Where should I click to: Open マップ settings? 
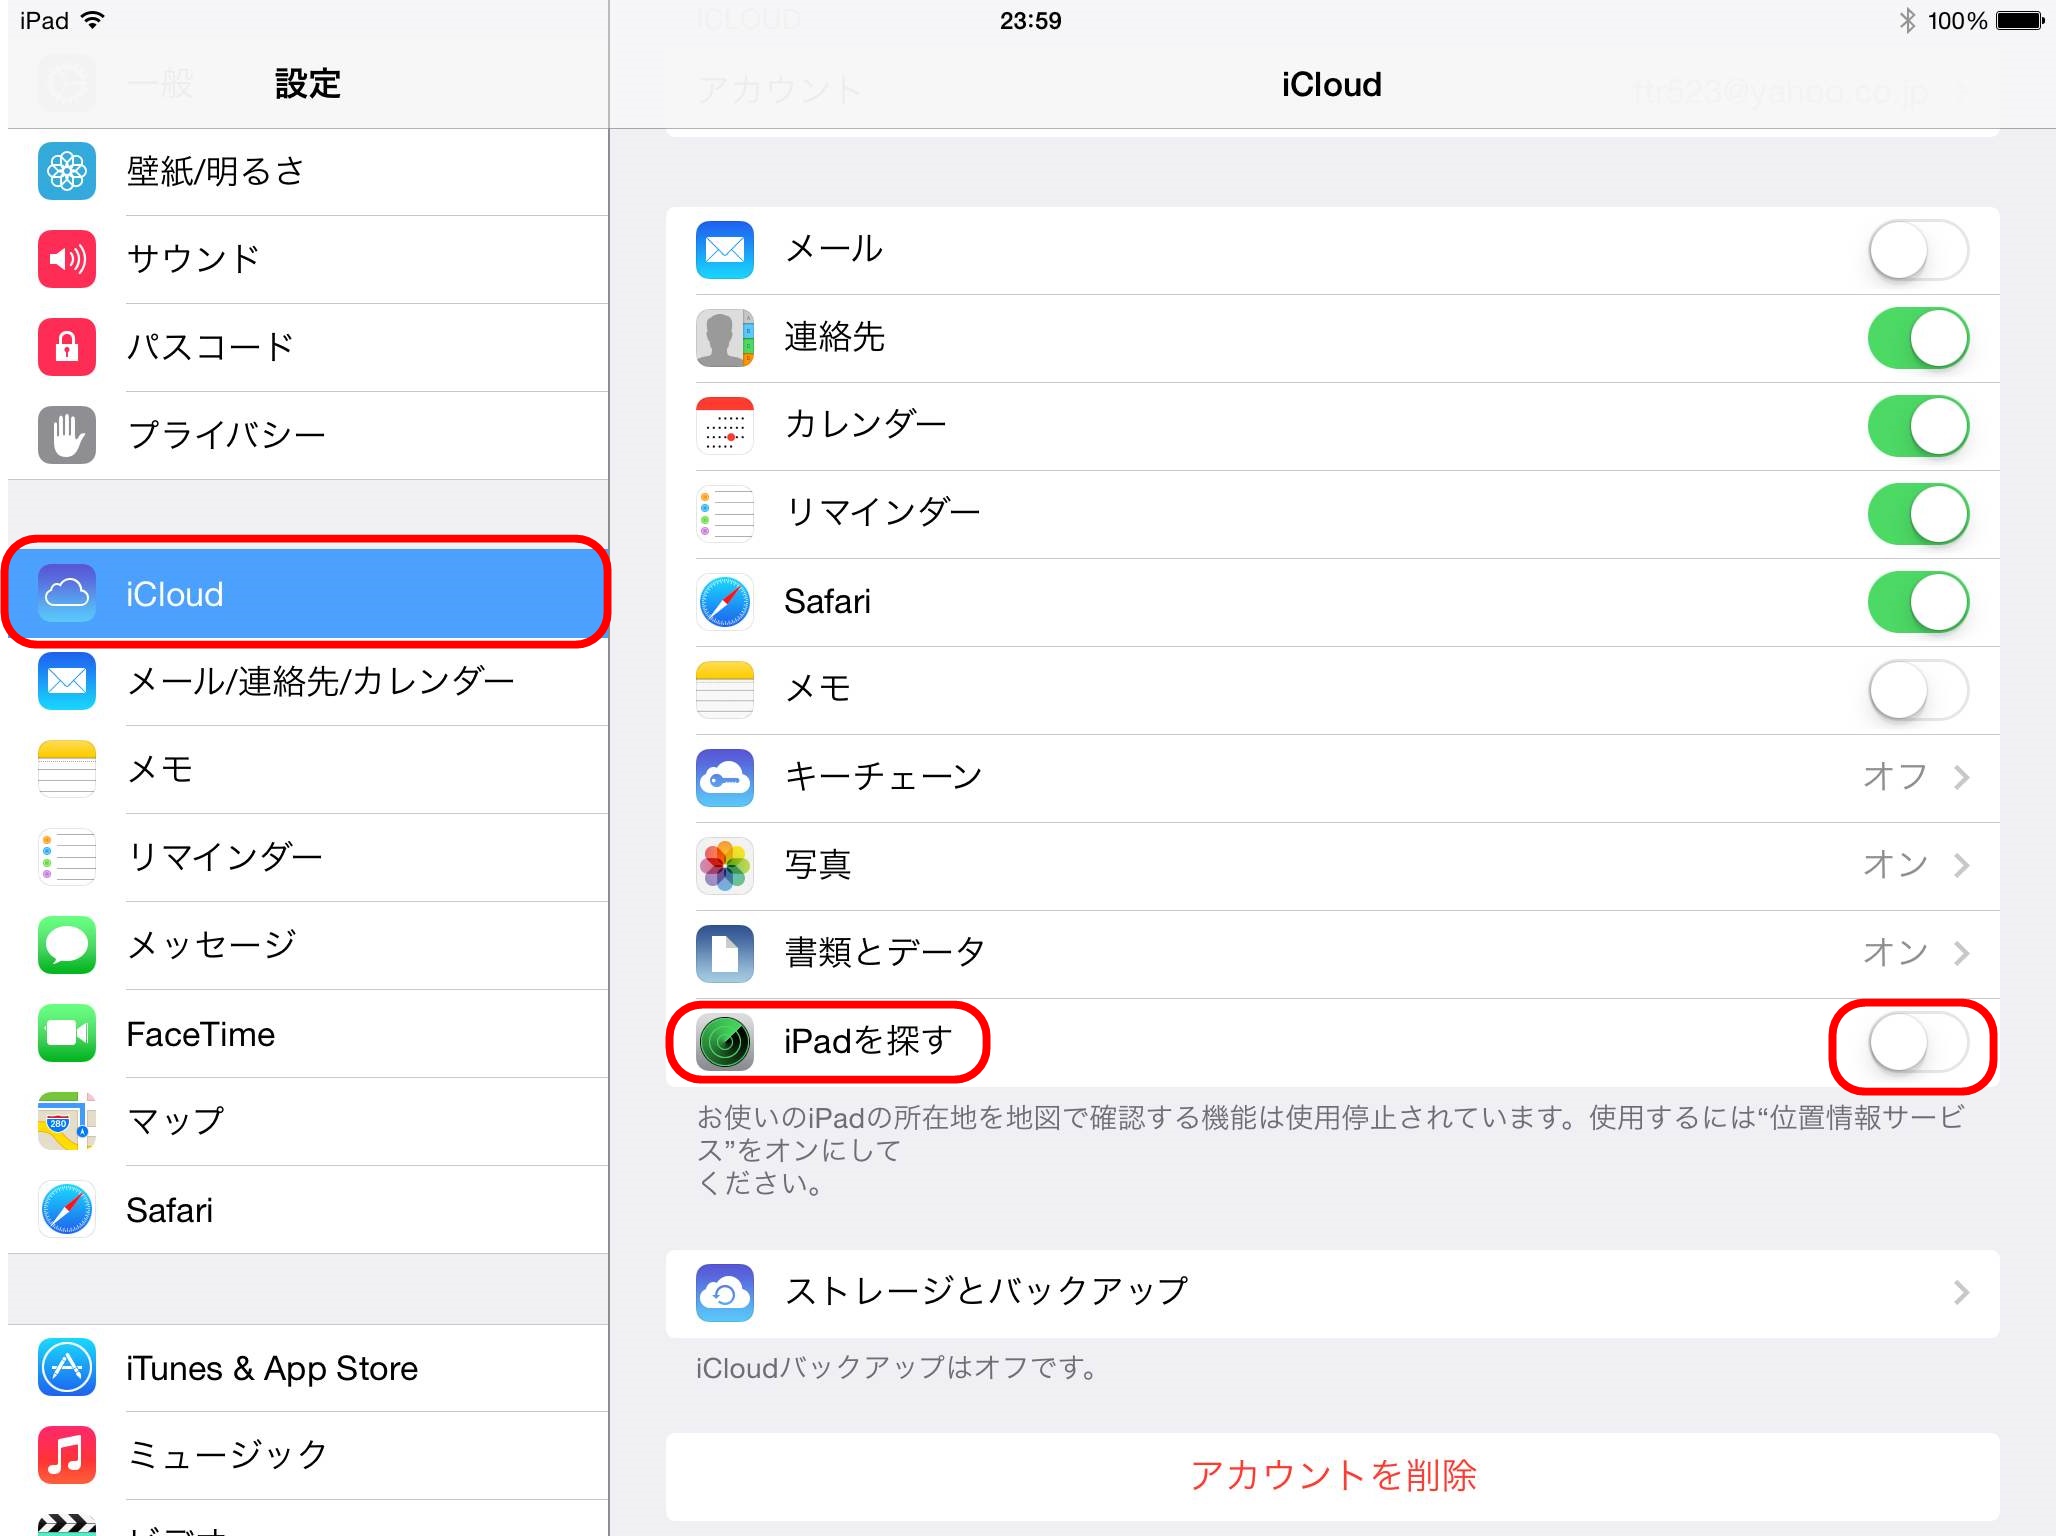pos(308,1121)
